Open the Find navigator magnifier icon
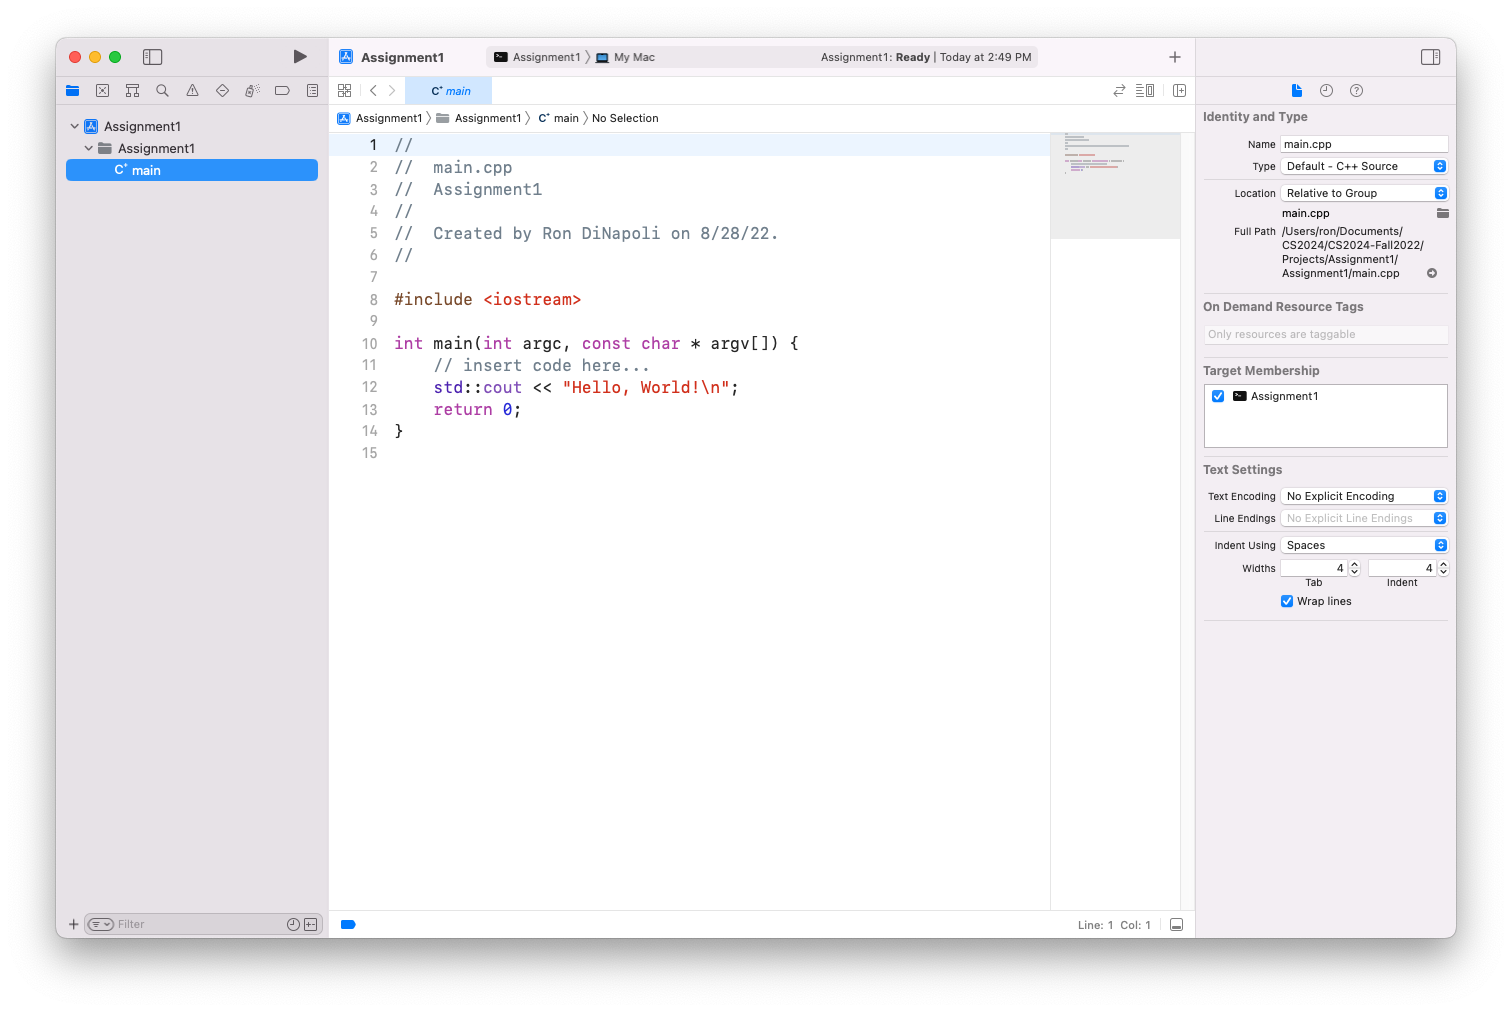This screenshot has width=1512, height=1012. 162,91
